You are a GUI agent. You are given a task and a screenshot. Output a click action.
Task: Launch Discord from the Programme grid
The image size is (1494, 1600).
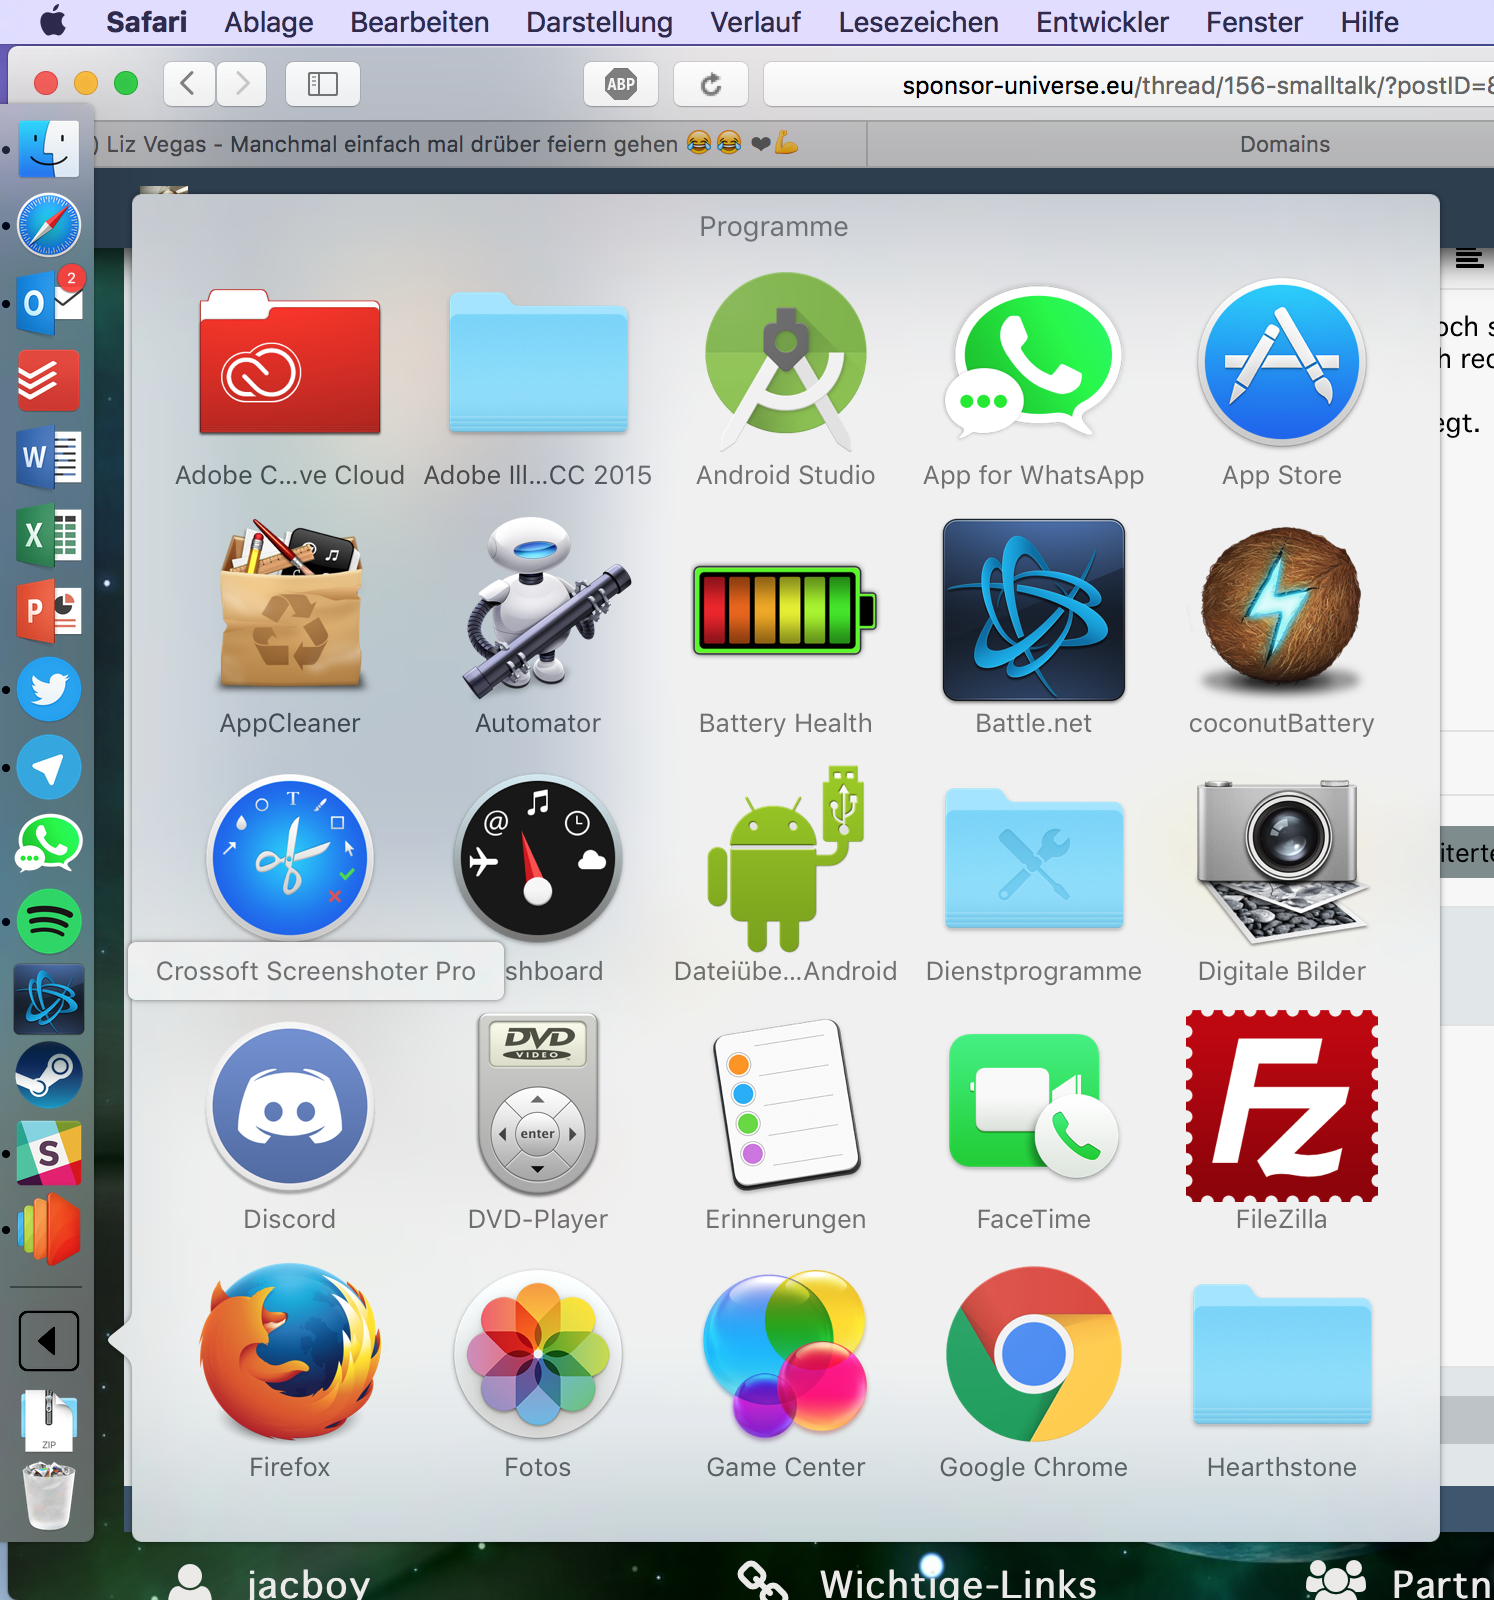click(x=290, y=1106)
